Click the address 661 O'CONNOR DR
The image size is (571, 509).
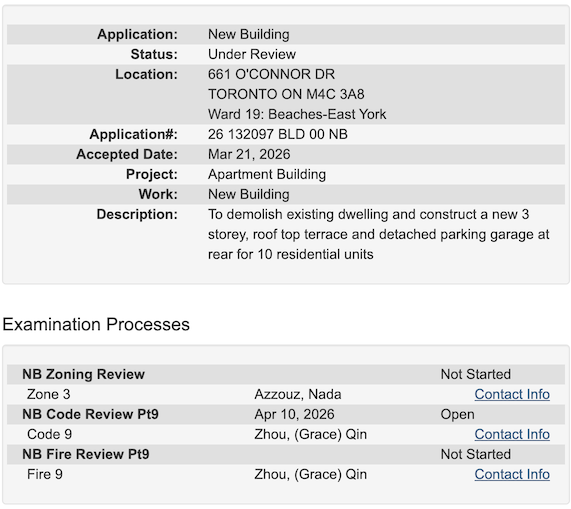(271, 74)
